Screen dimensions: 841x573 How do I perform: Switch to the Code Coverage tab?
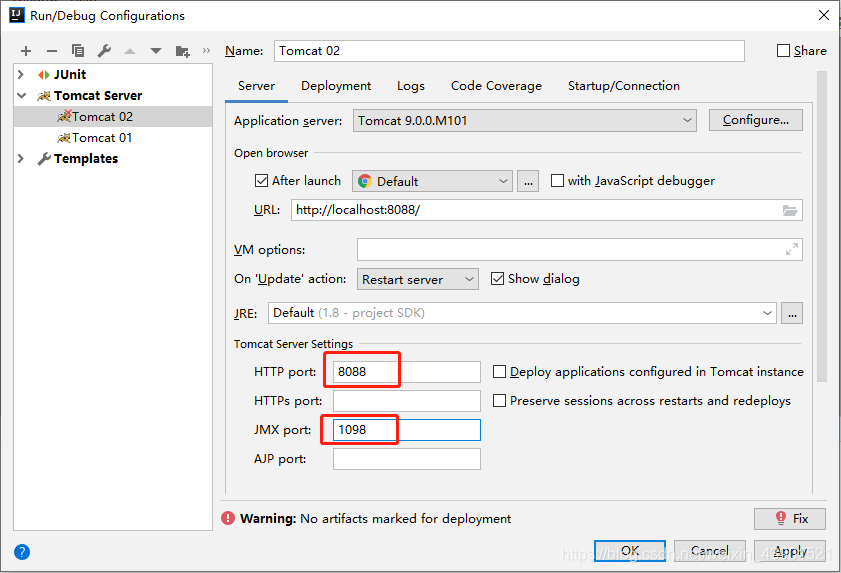(496, 86)
